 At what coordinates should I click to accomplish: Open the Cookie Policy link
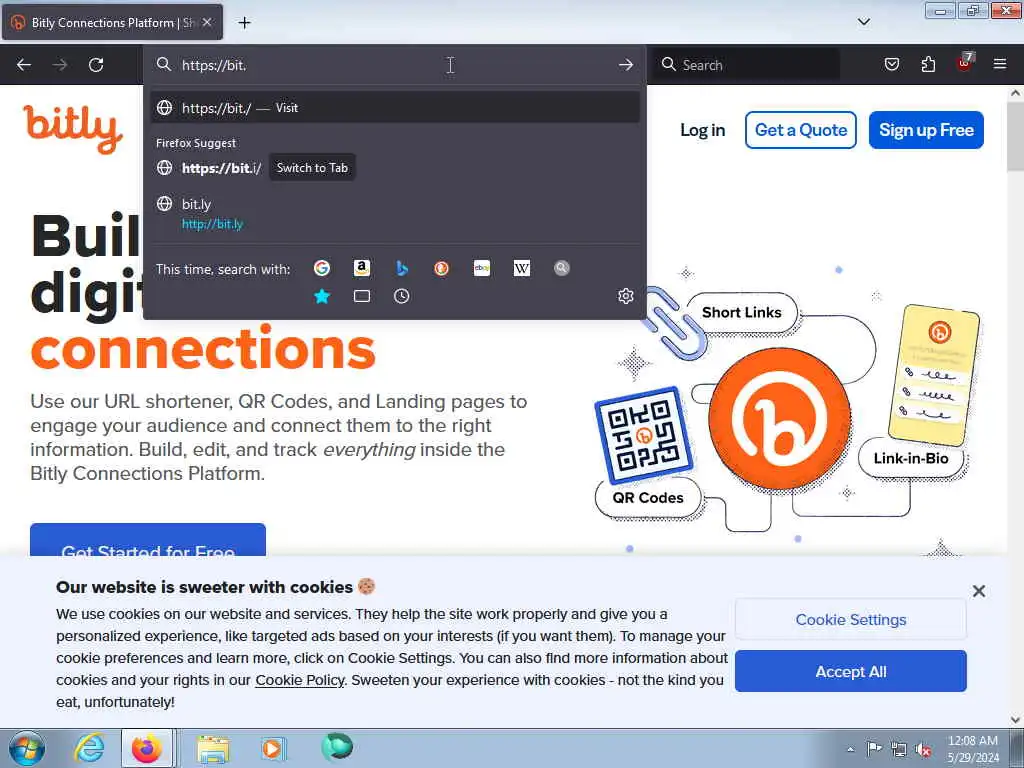coord(300,680)
